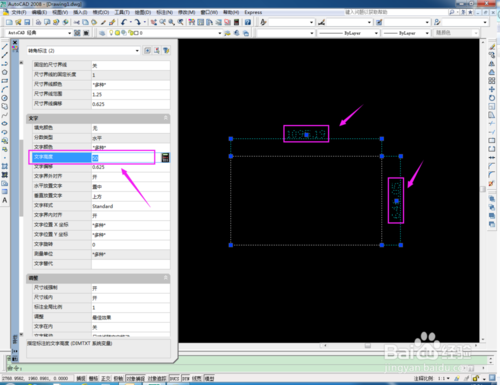The width and height of the screenshot is (500, 385).
Task: Open the first ByLayer linetype dropdown
Action: (376, 33)
